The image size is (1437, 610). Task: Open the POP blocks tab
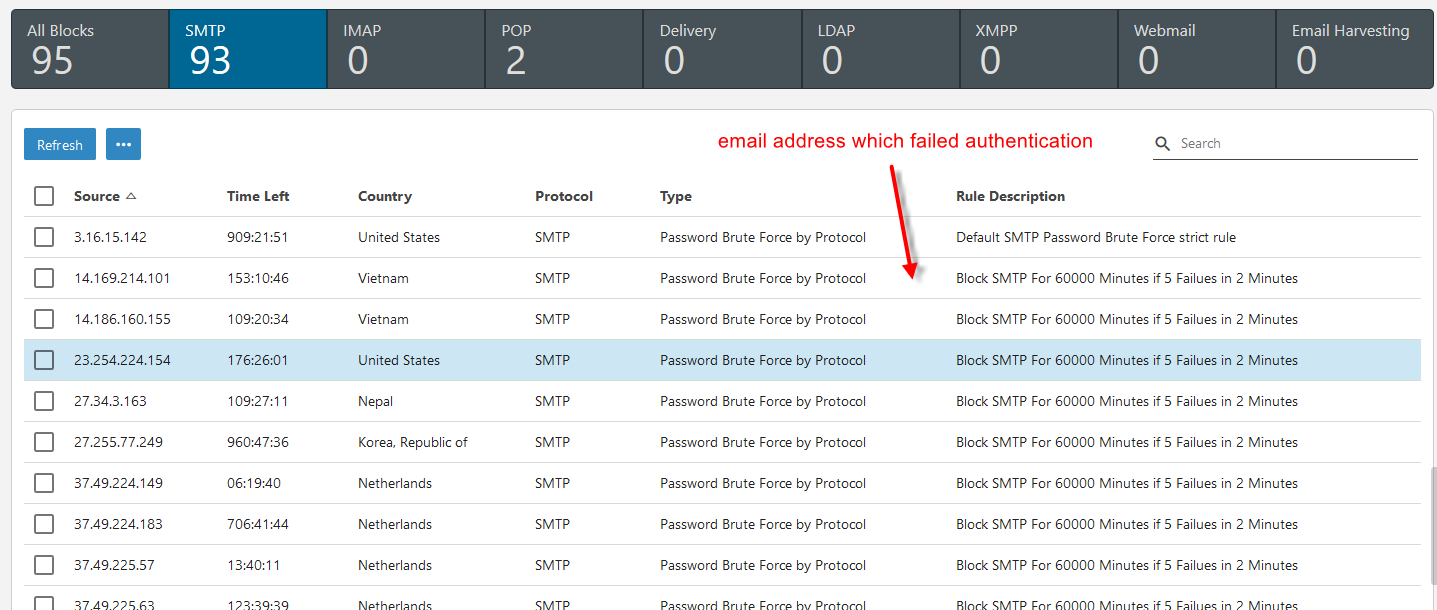click(564, 49)
